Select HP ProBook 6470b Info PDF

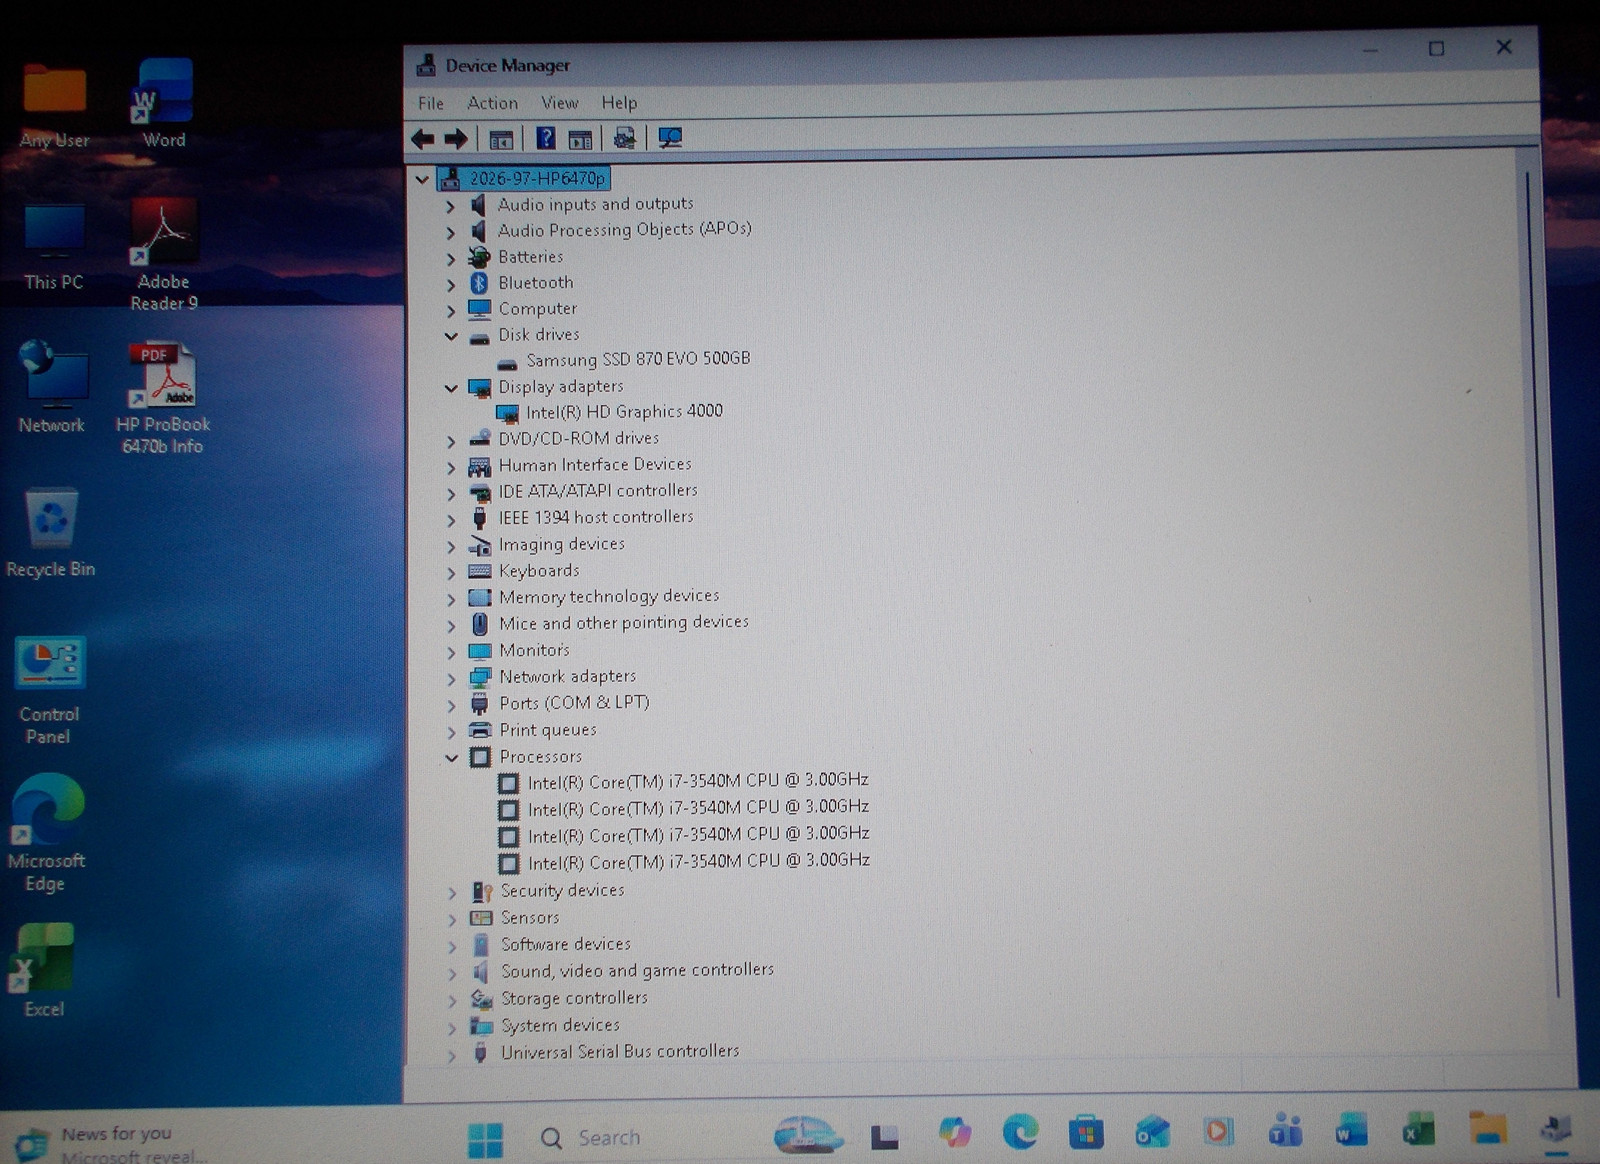[162, 399]
